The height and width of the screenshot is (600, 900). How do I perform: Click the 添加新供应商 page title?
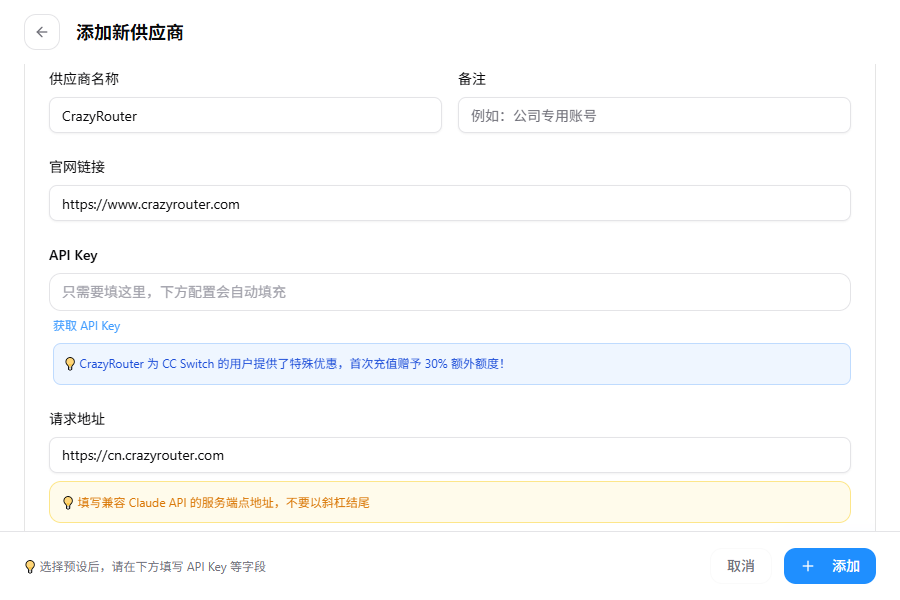coord(130,33)
